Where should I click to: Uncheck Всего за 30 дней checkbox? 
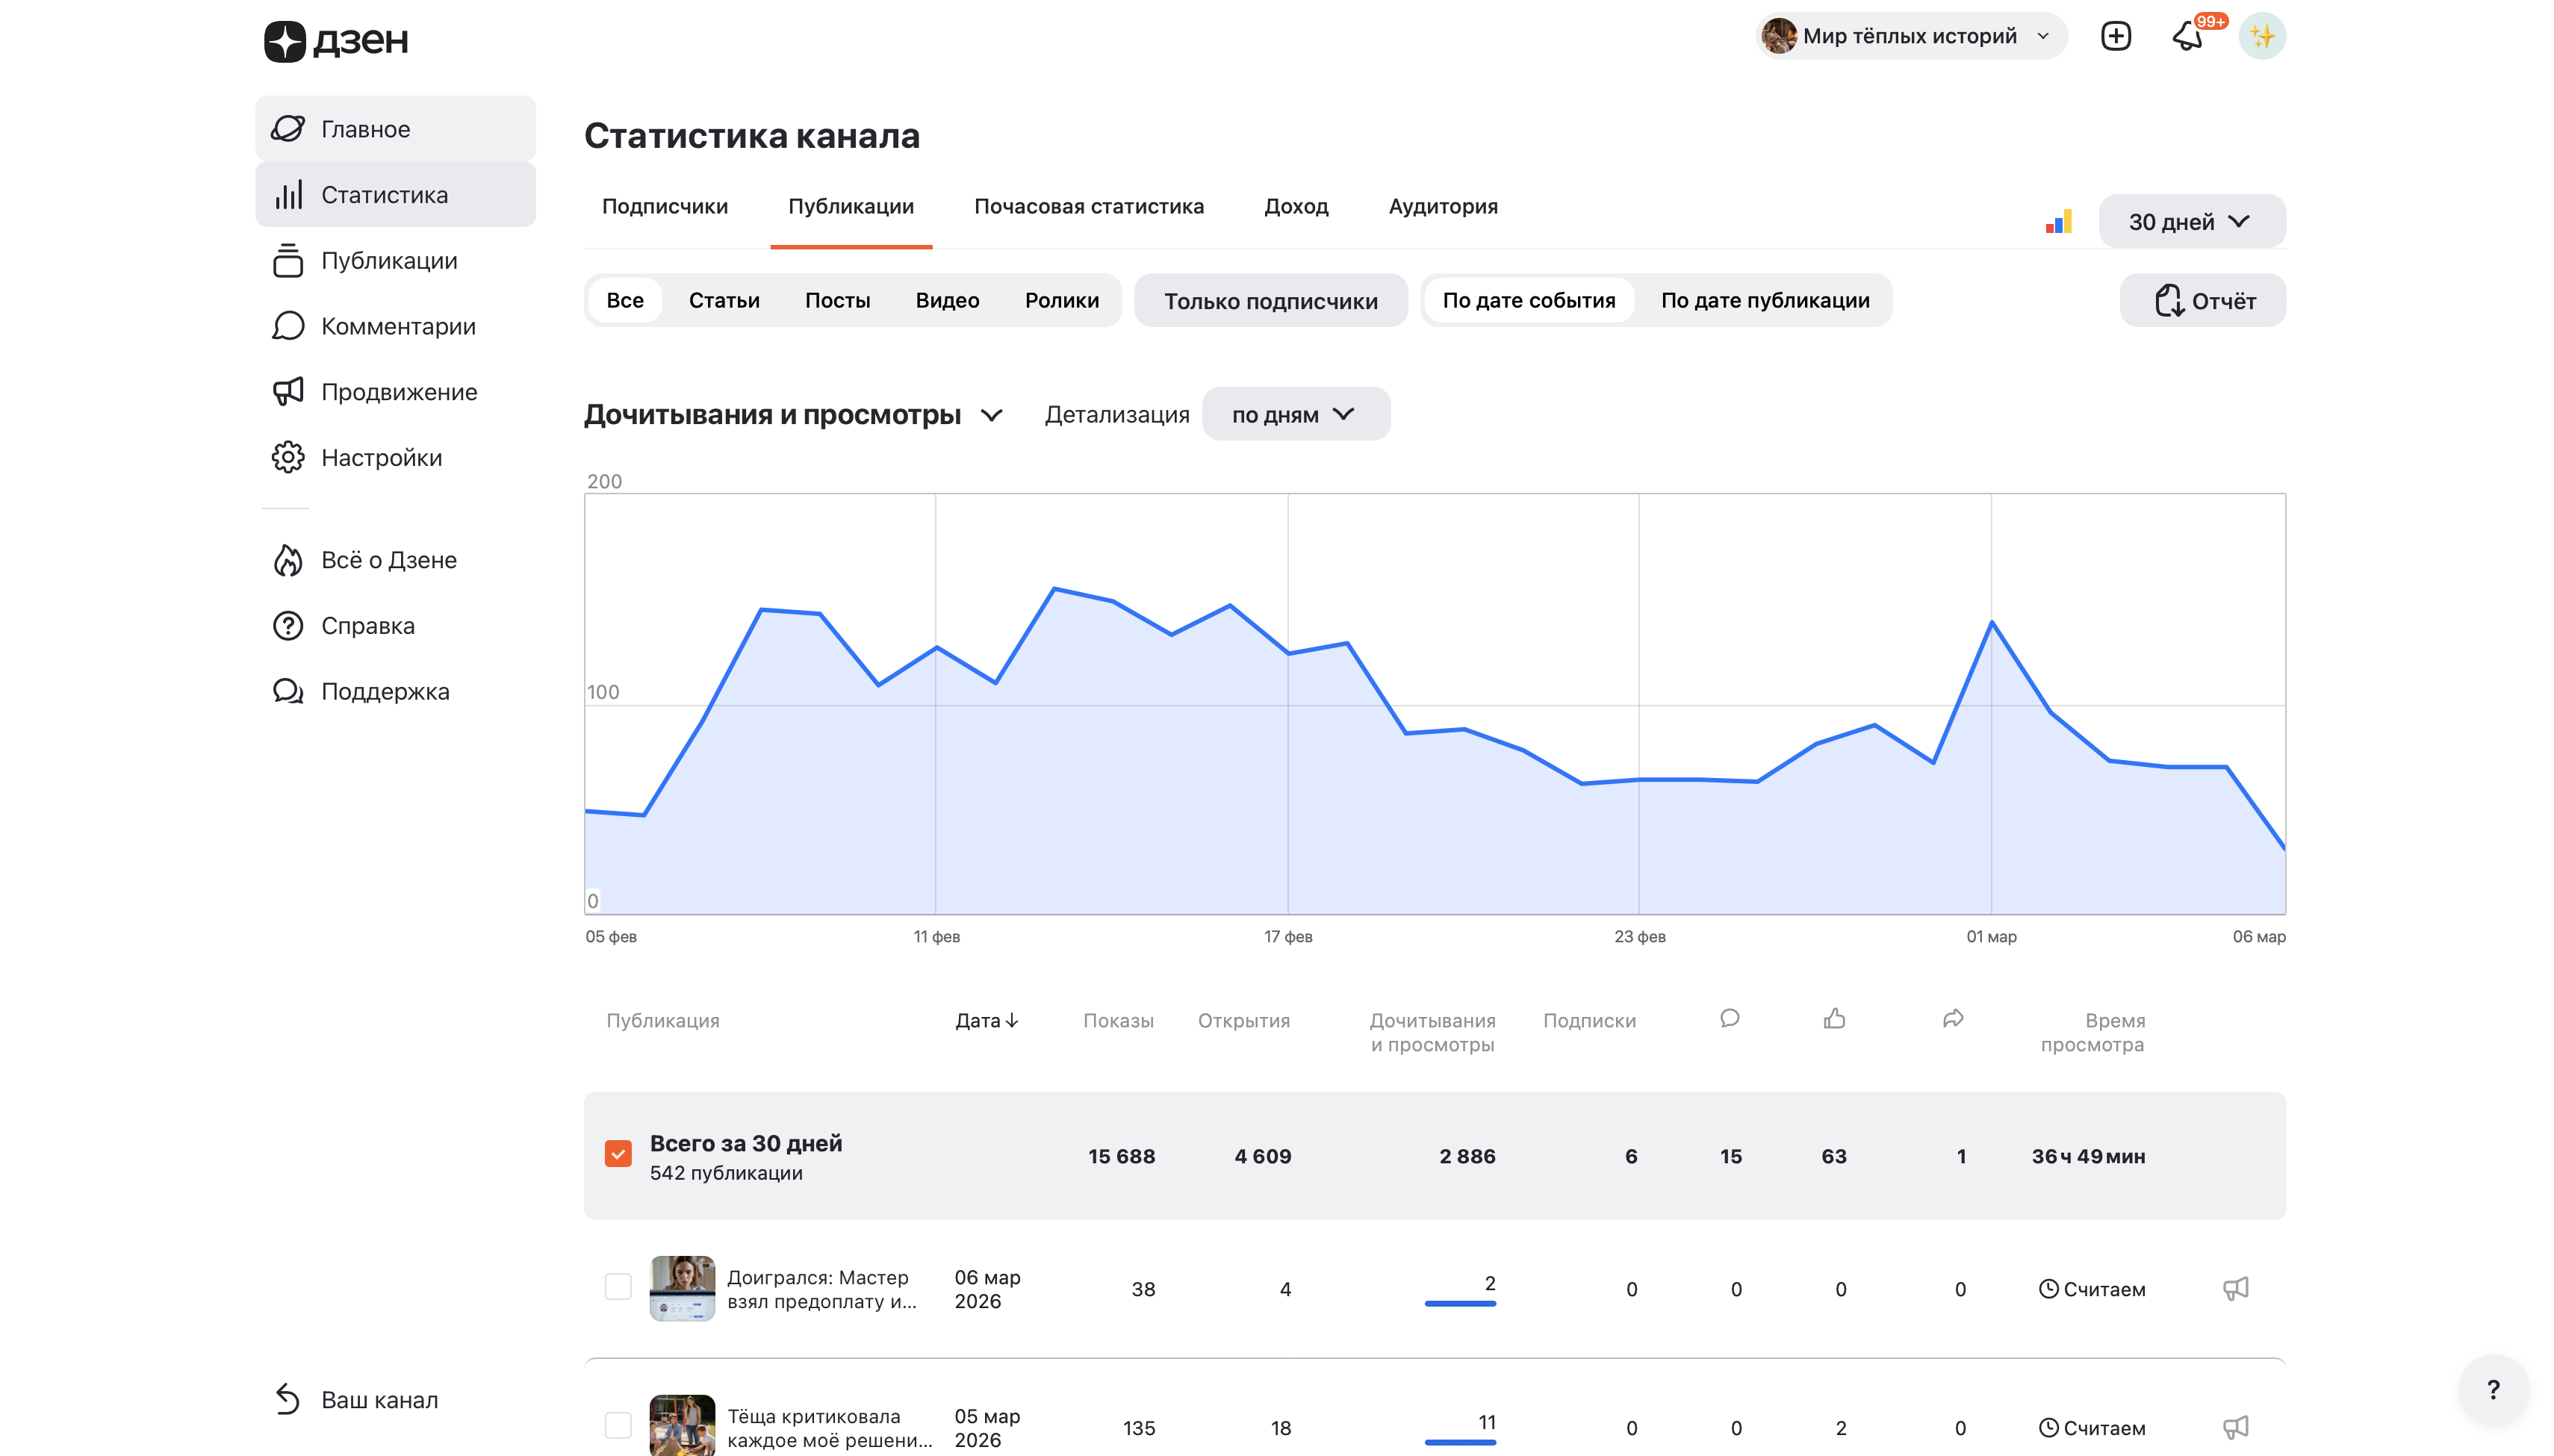(618, 1155)
